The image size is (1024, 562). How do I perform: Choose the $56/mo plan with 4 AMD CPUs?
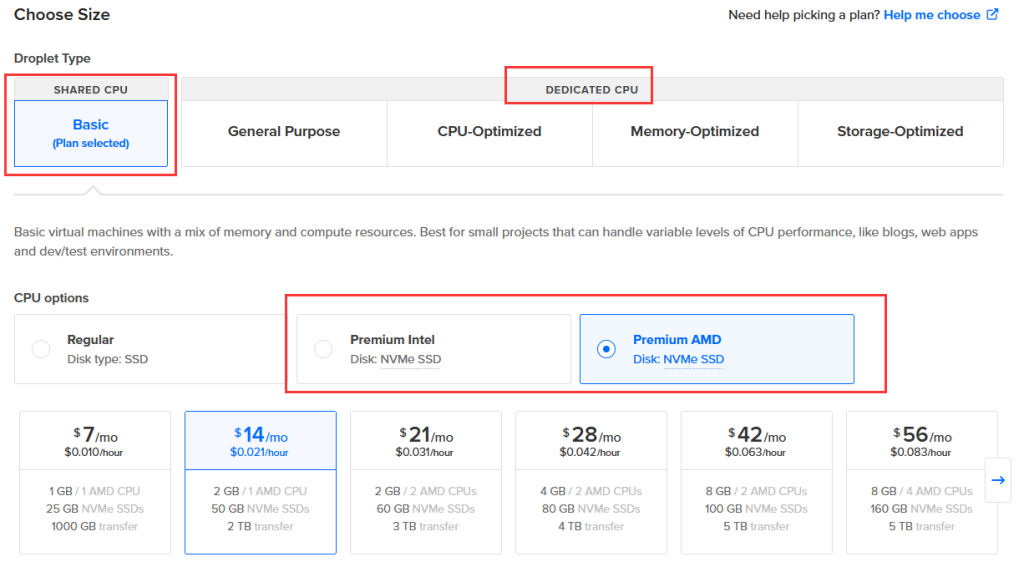921,482
